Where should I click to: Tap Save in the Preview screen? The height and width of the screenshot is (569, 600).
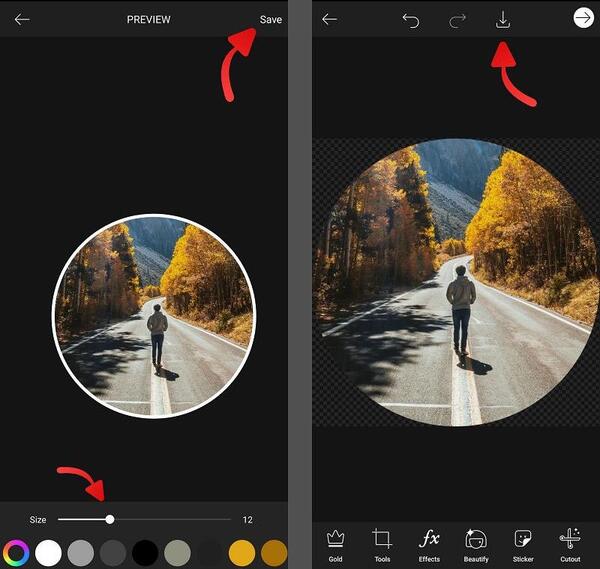[x=271, y=20]
